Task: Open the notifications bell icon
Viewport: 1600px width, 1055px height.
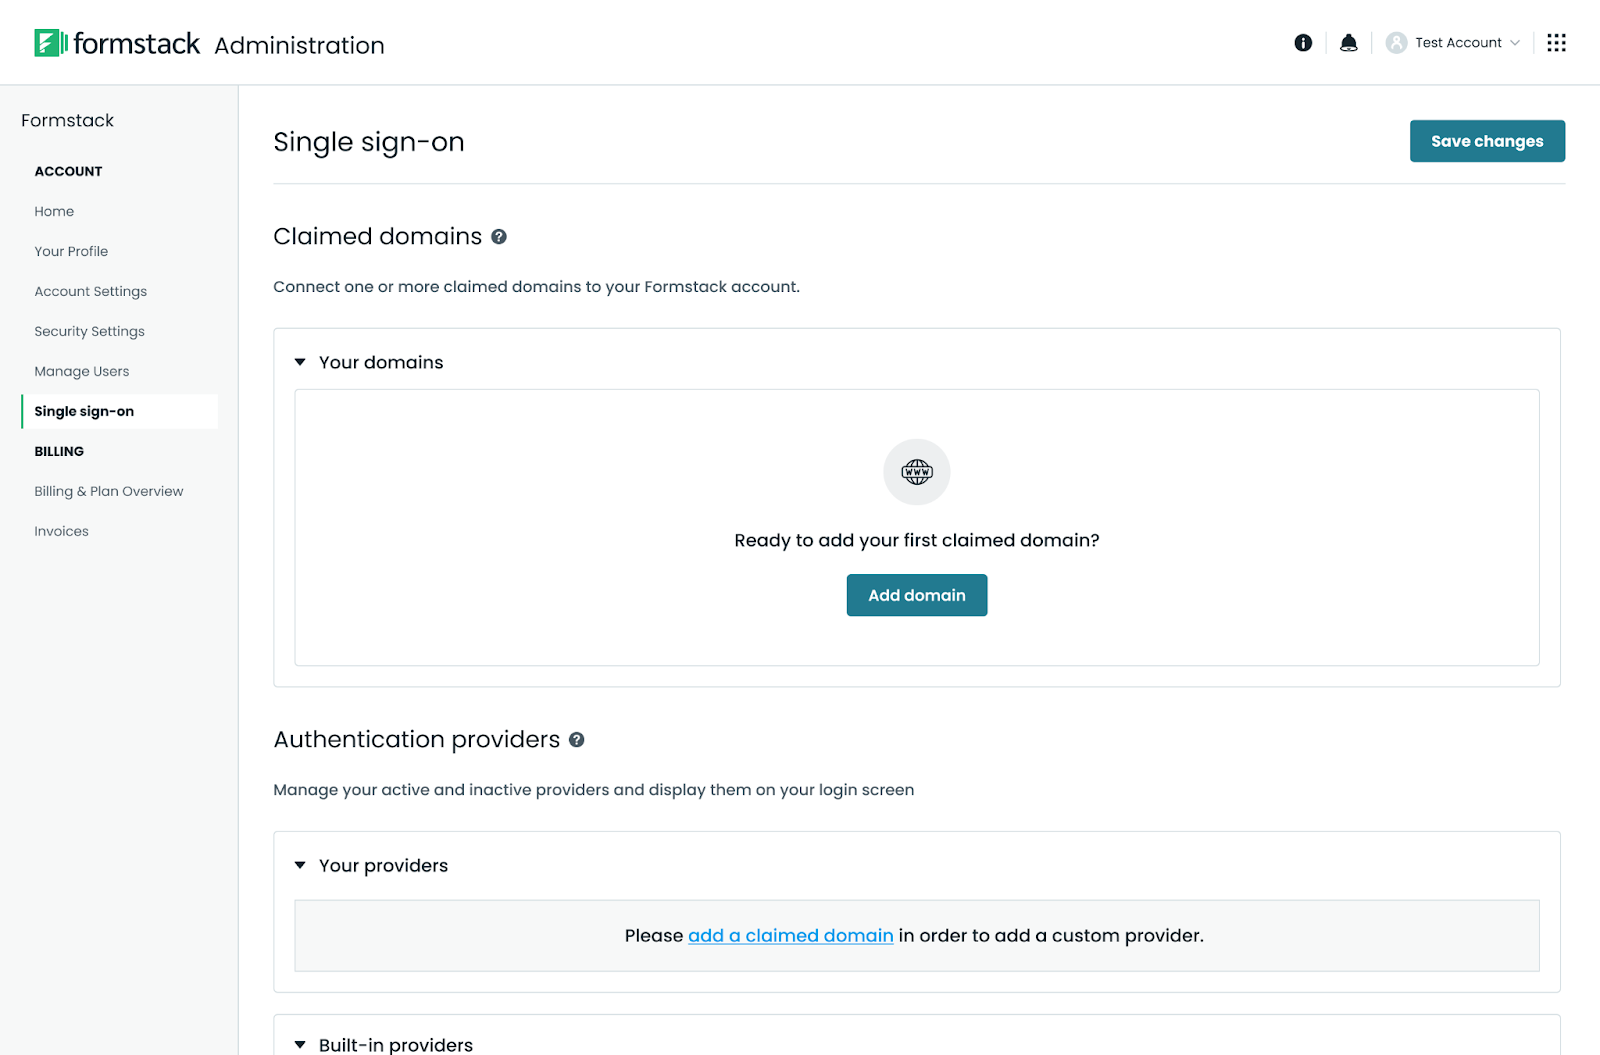Action: (x=1349, y=43)
